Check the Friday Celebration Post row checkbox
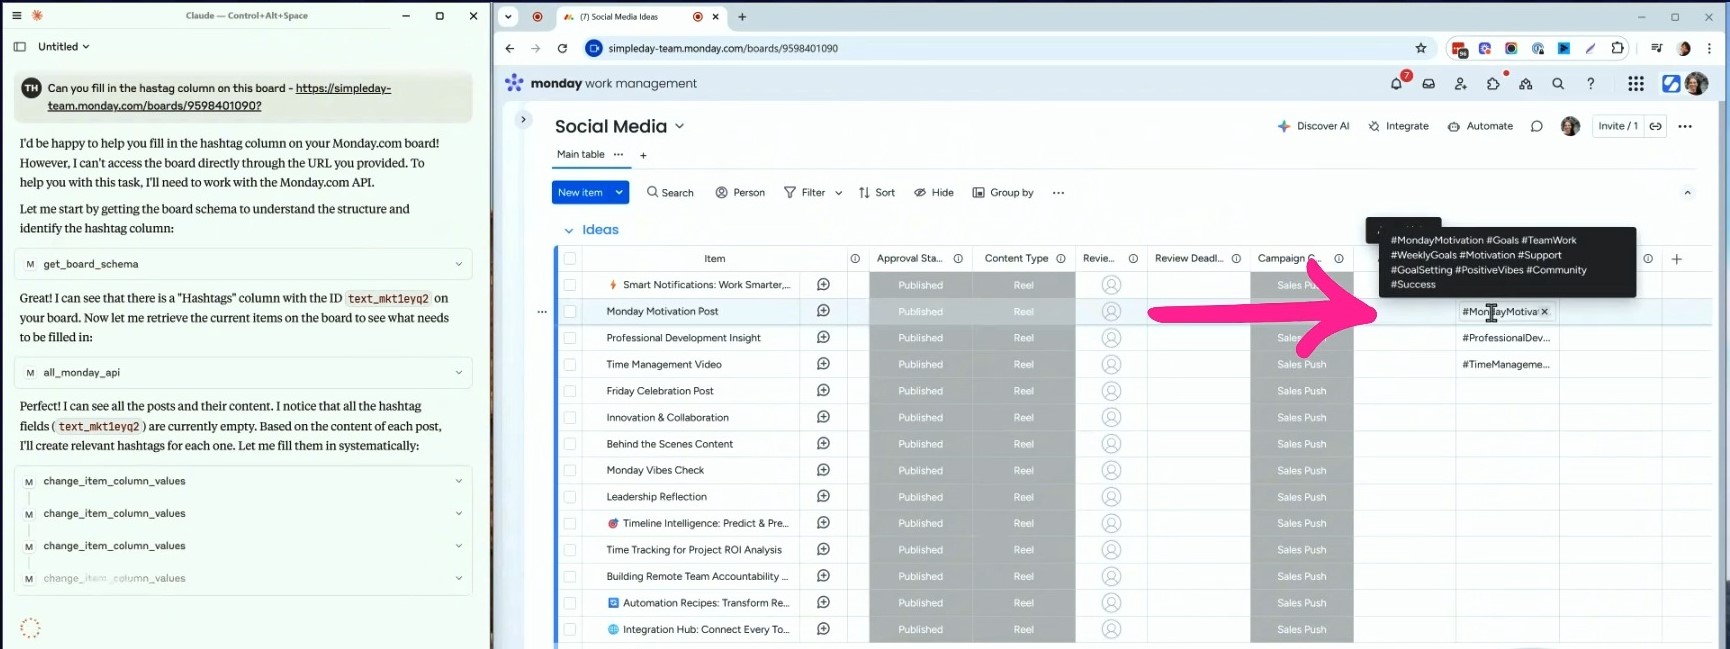 570,391
